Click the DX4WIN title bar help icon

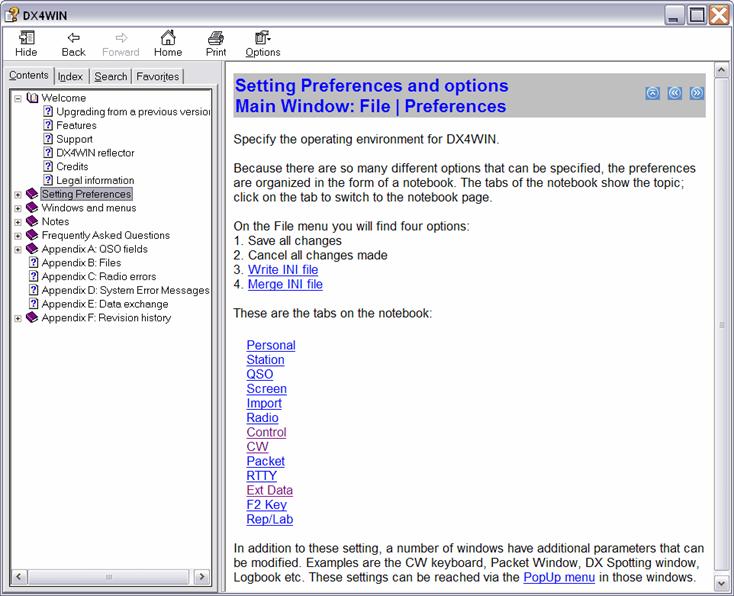pos(12,15)
